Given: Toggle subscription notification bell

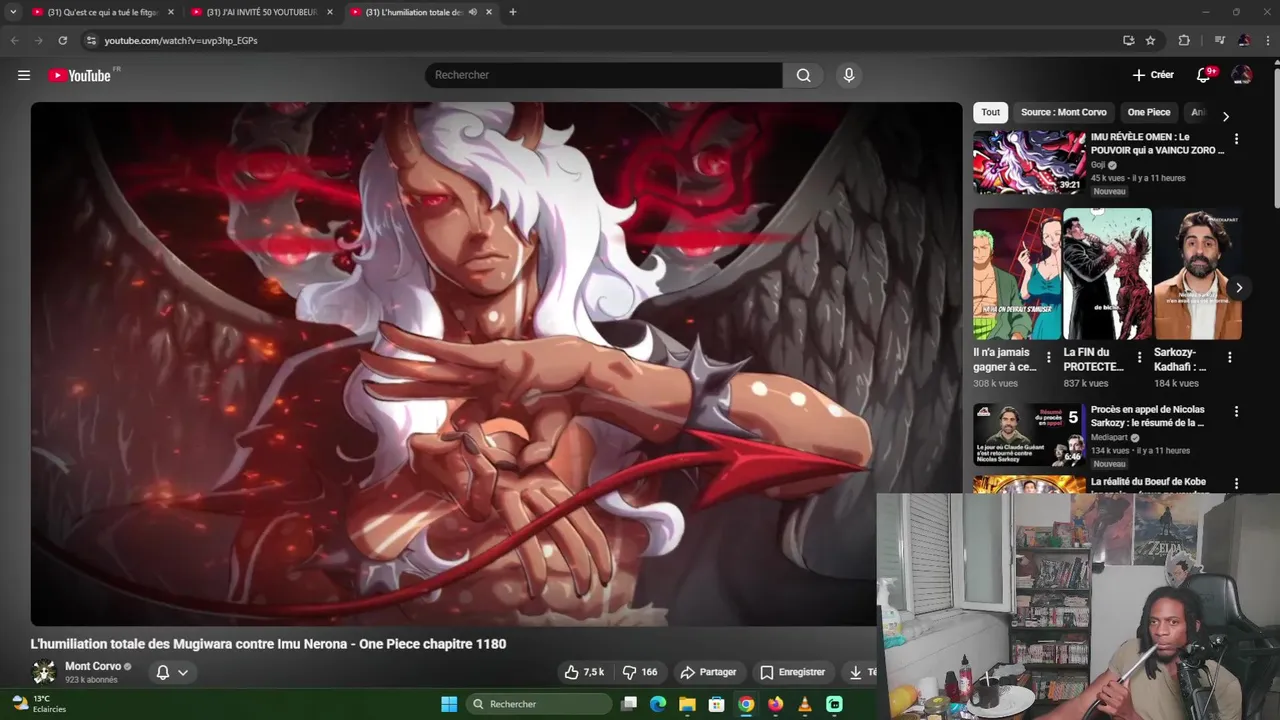Looking at the screenshot, I should tap(163, 672).
